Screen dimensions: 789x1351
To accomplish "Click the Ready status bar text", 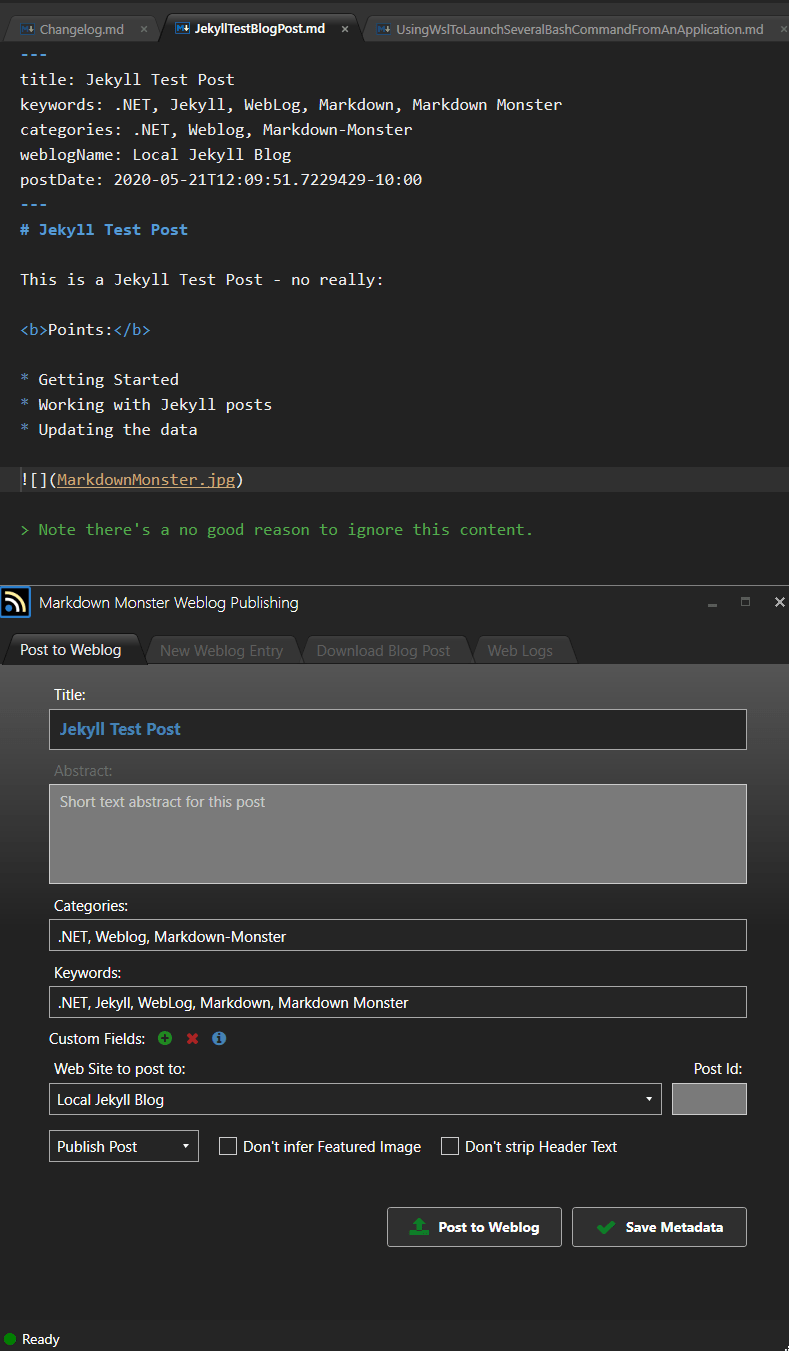I will pyautogui.click(x=41, y=1339).
